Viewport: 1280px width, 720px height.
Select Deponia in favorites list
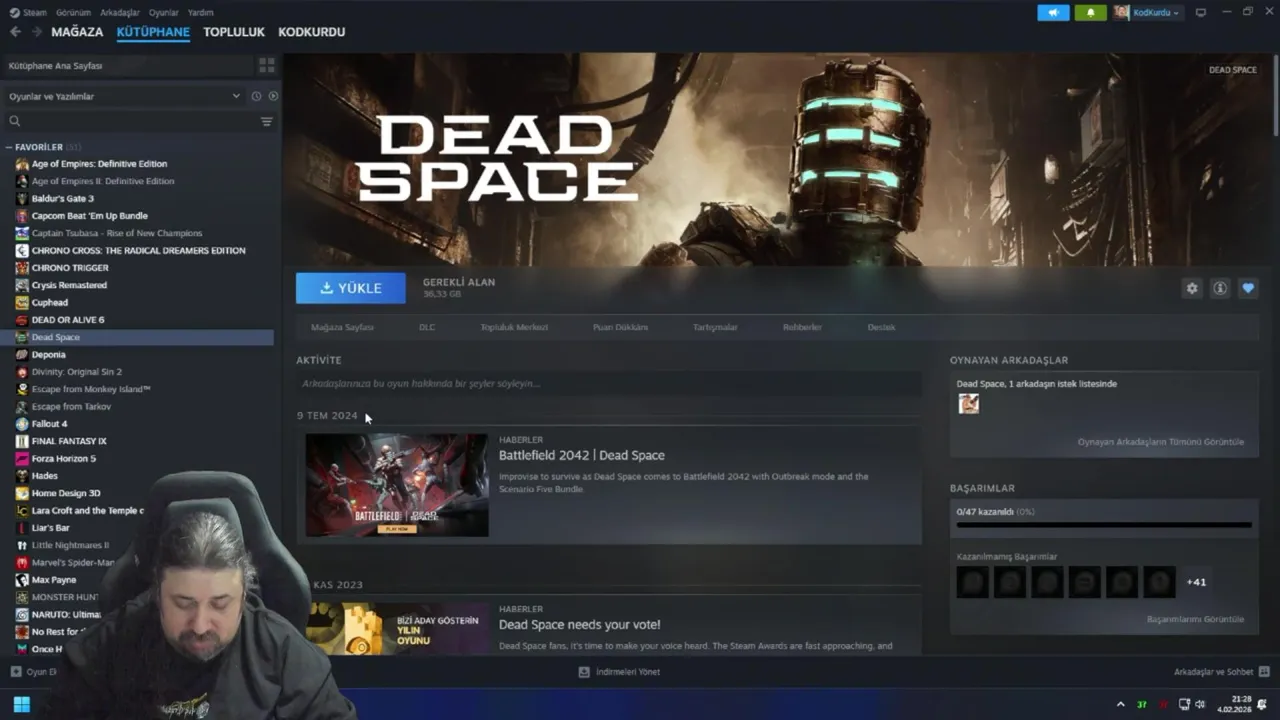pyautogui.click(x=48, y=354)
